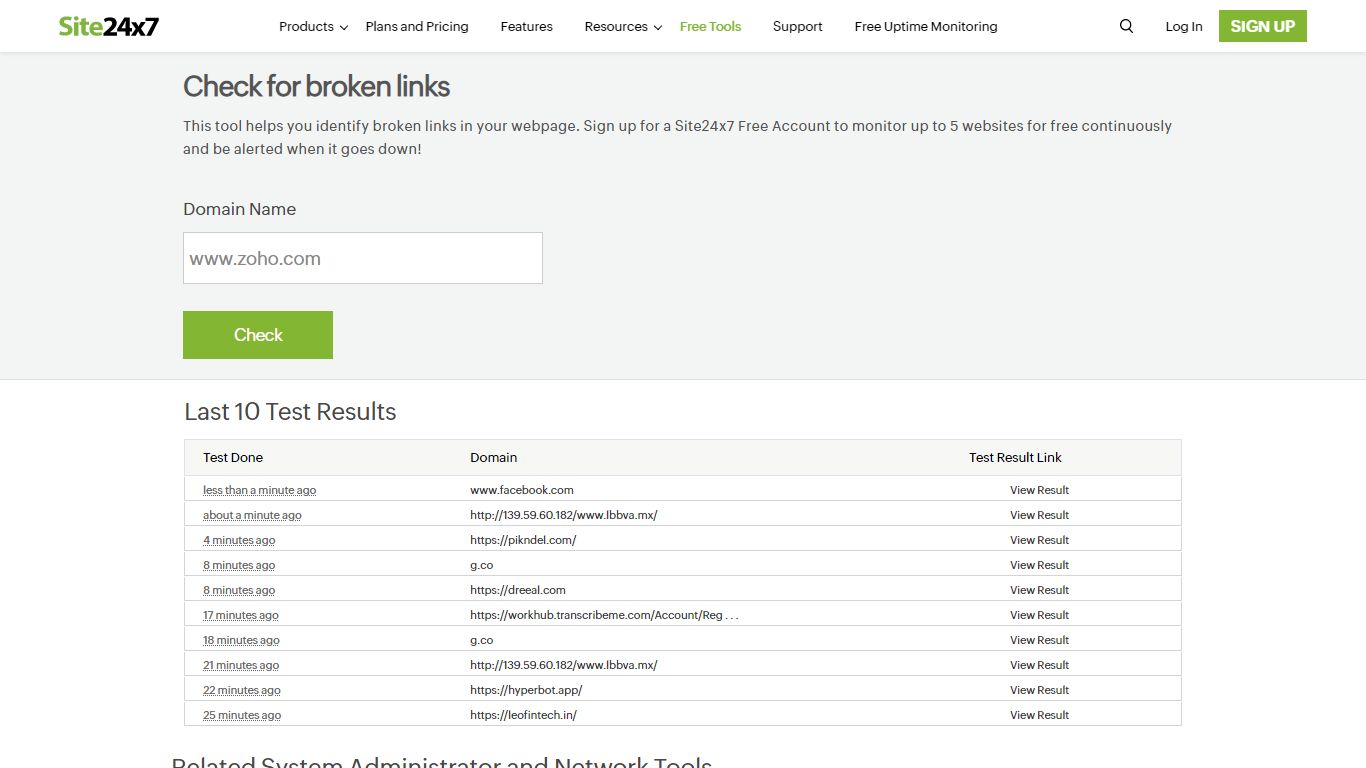Select the '25 minutes ago' timestamp
Viewport: 1366px width, 768px height.
pos(242,715)
